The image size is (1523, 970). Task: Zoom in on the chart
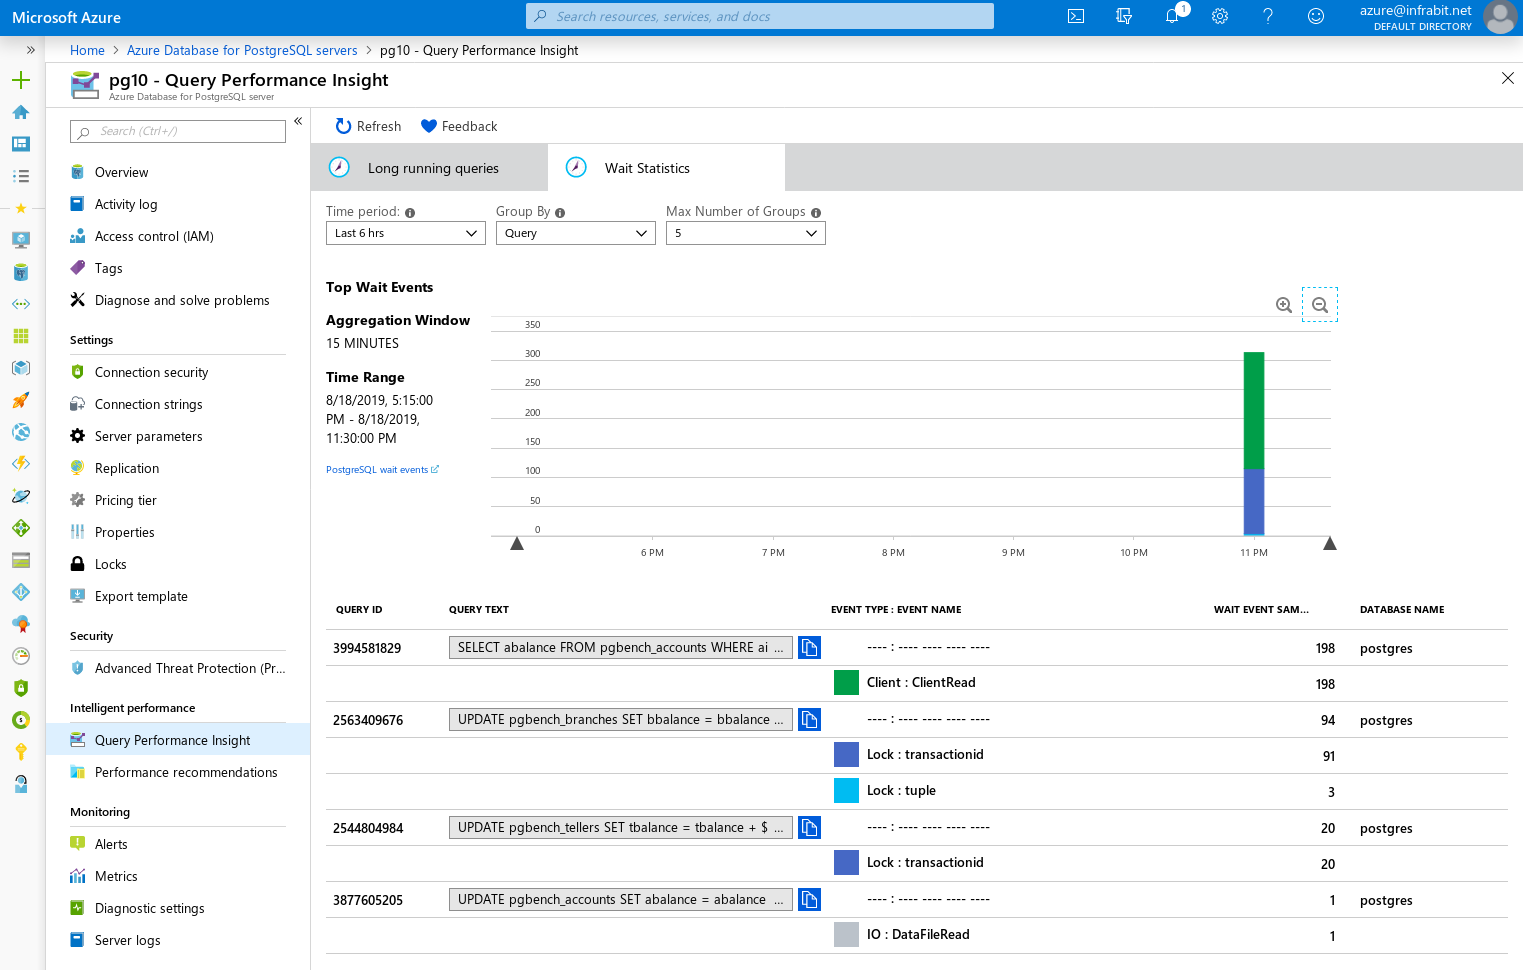click(1284, 305)
